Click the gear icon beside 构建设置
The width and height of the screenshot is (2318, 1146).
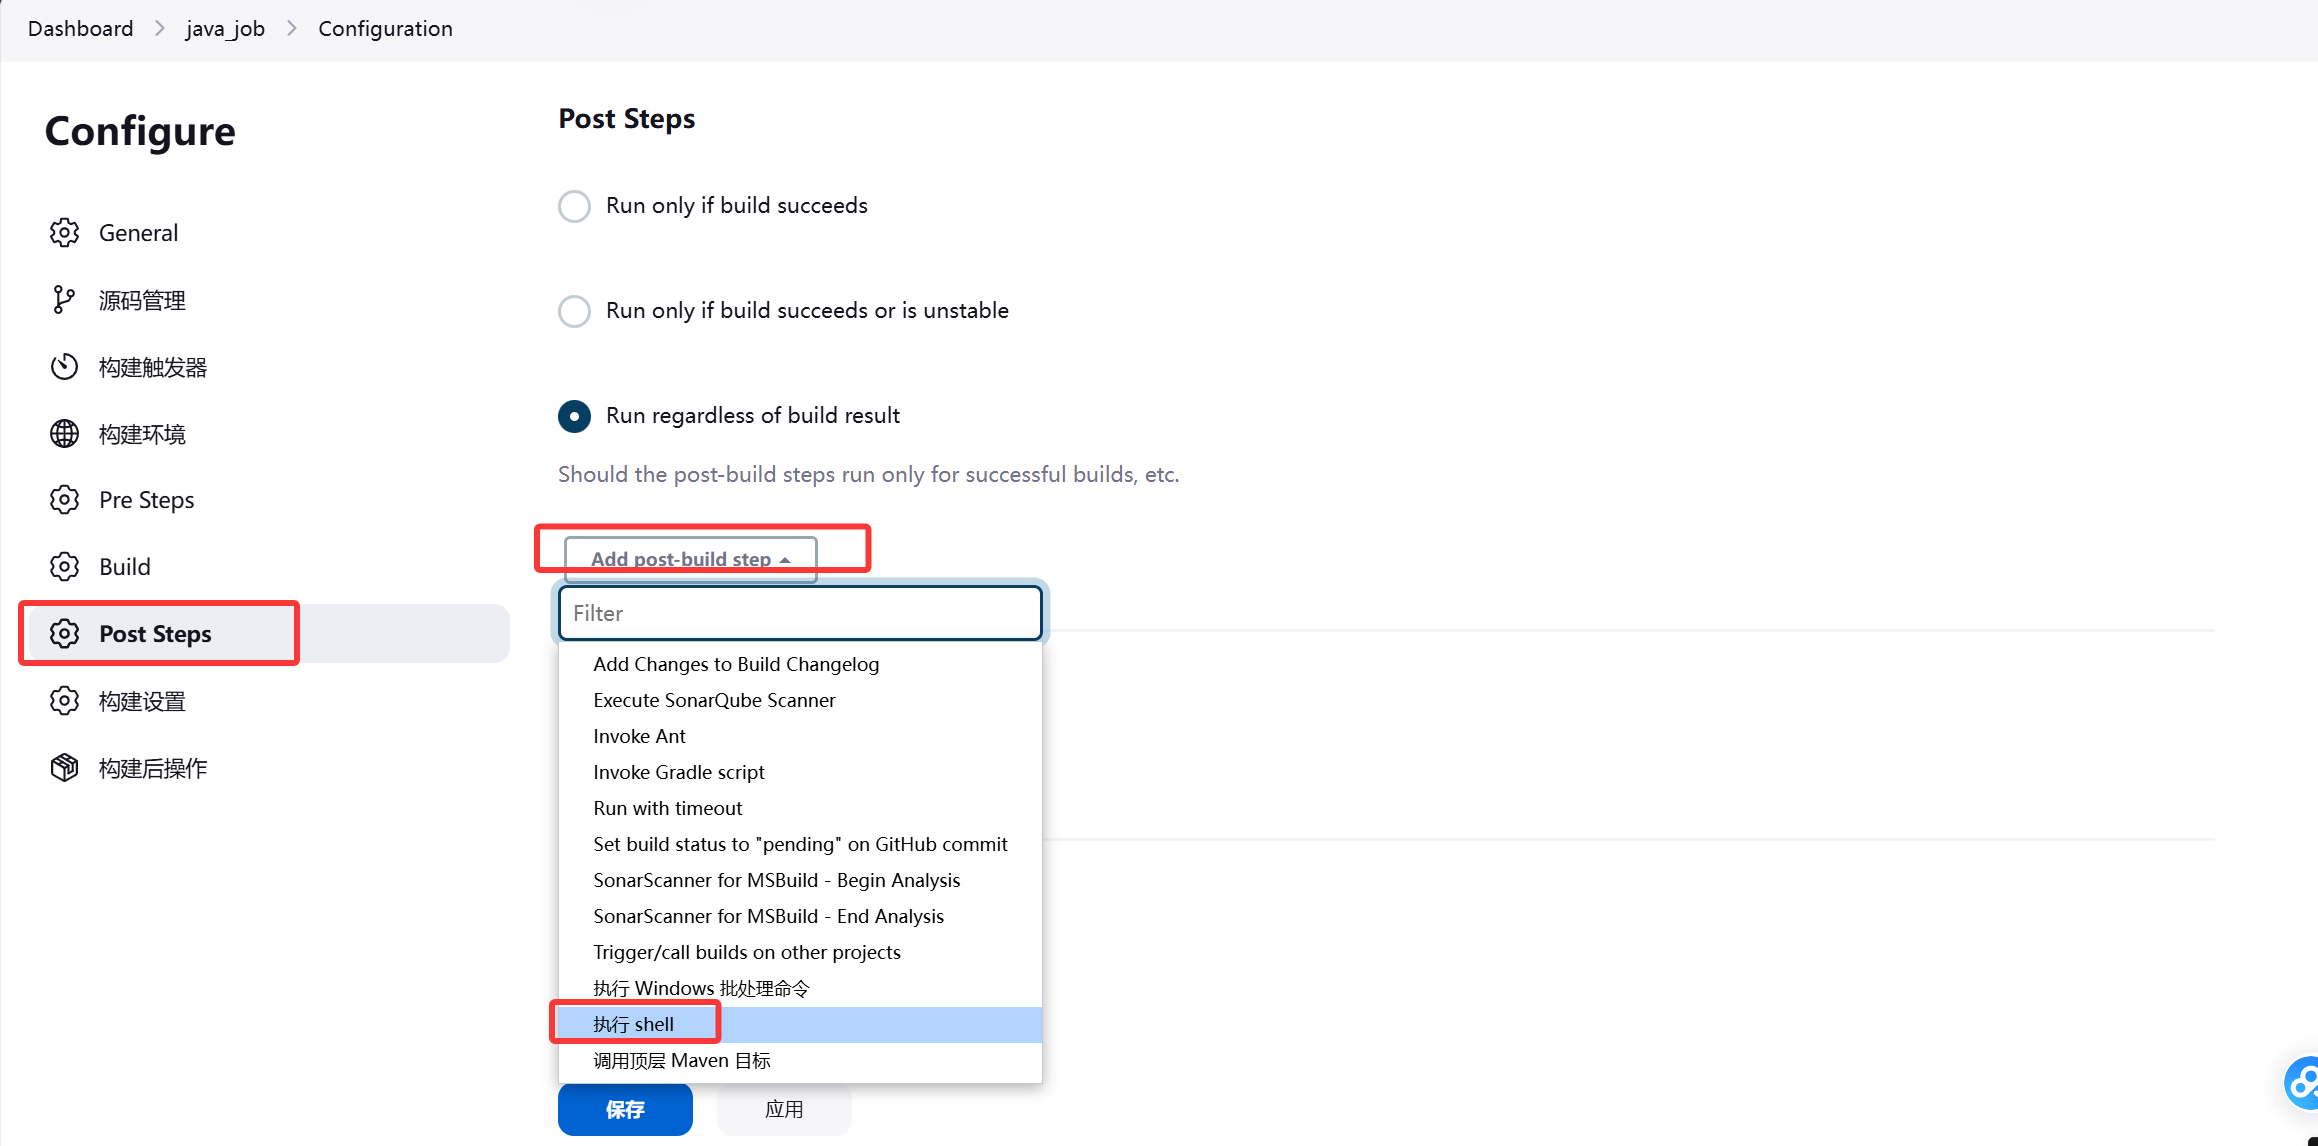tap(64, 701)
